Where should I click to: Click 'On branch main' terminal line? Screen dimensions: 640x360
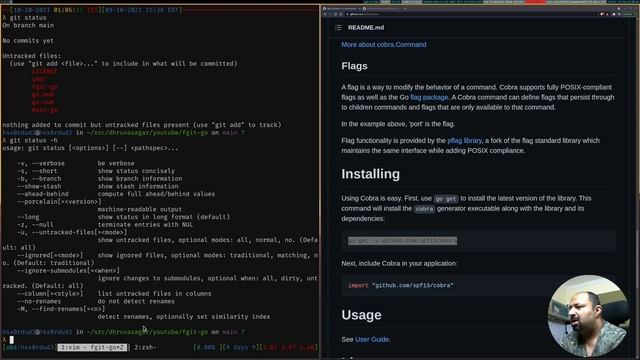[28, 25]
